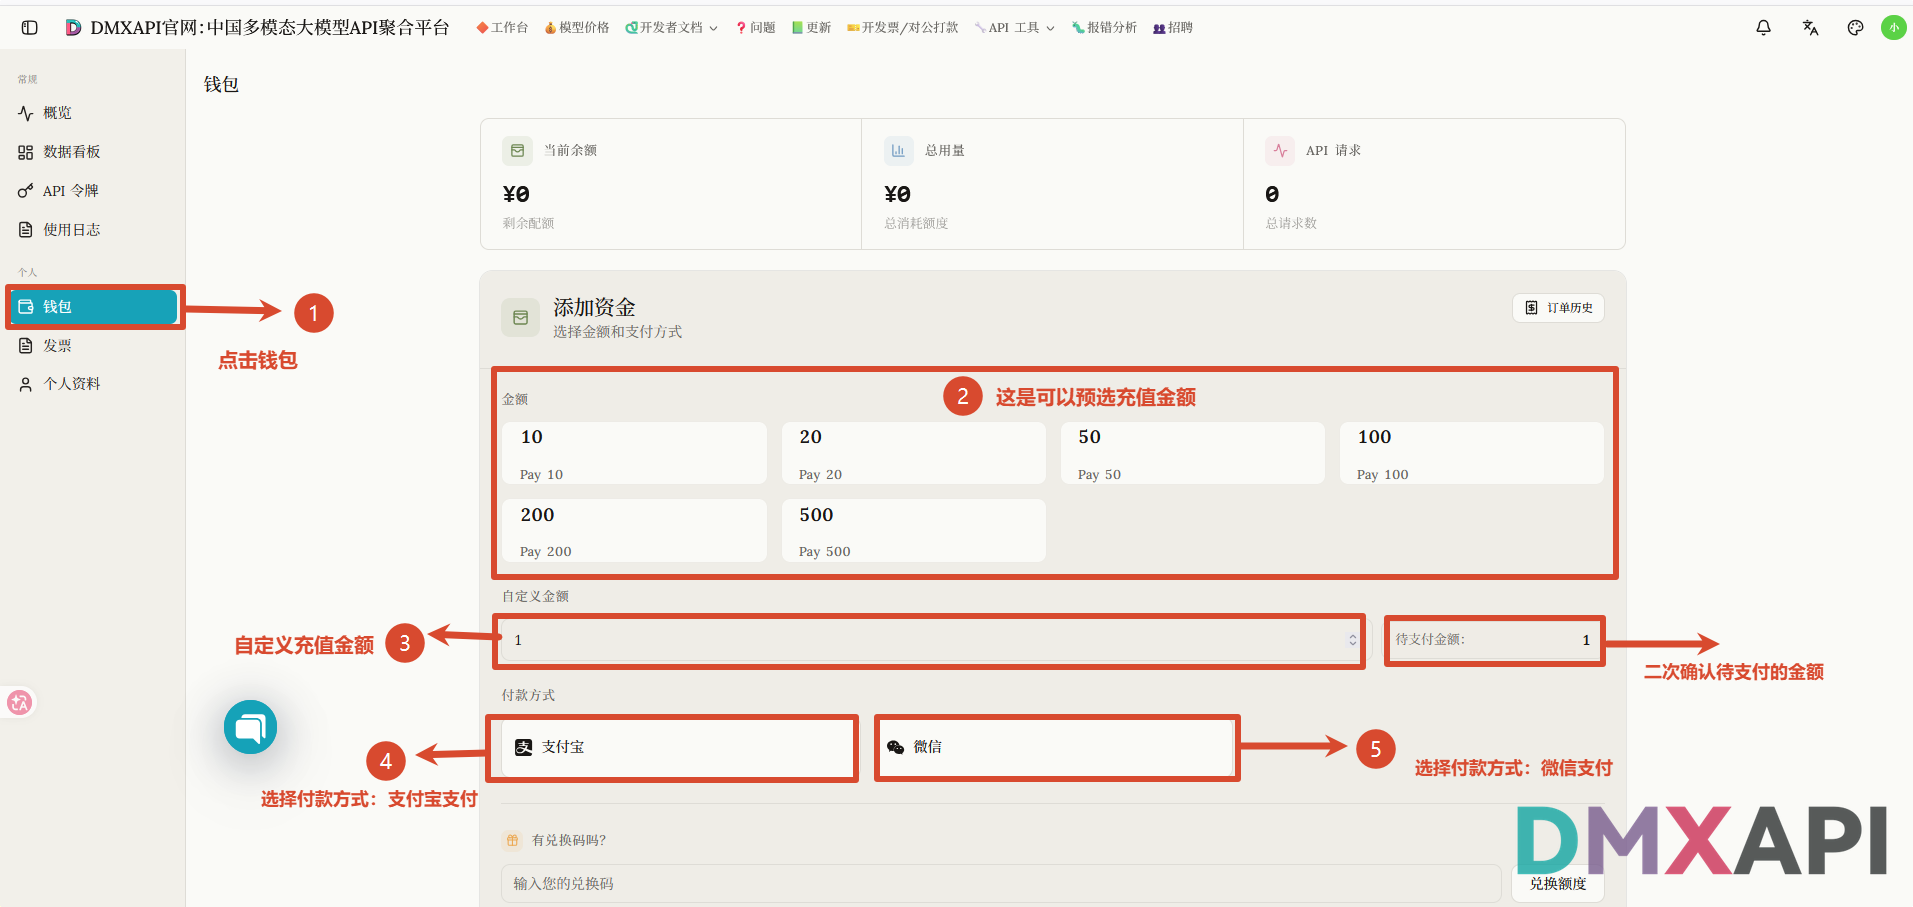This screenshot has height=907, width=1913.
Task: Open 概览 in the sidebar
Action: pos(92,113)
